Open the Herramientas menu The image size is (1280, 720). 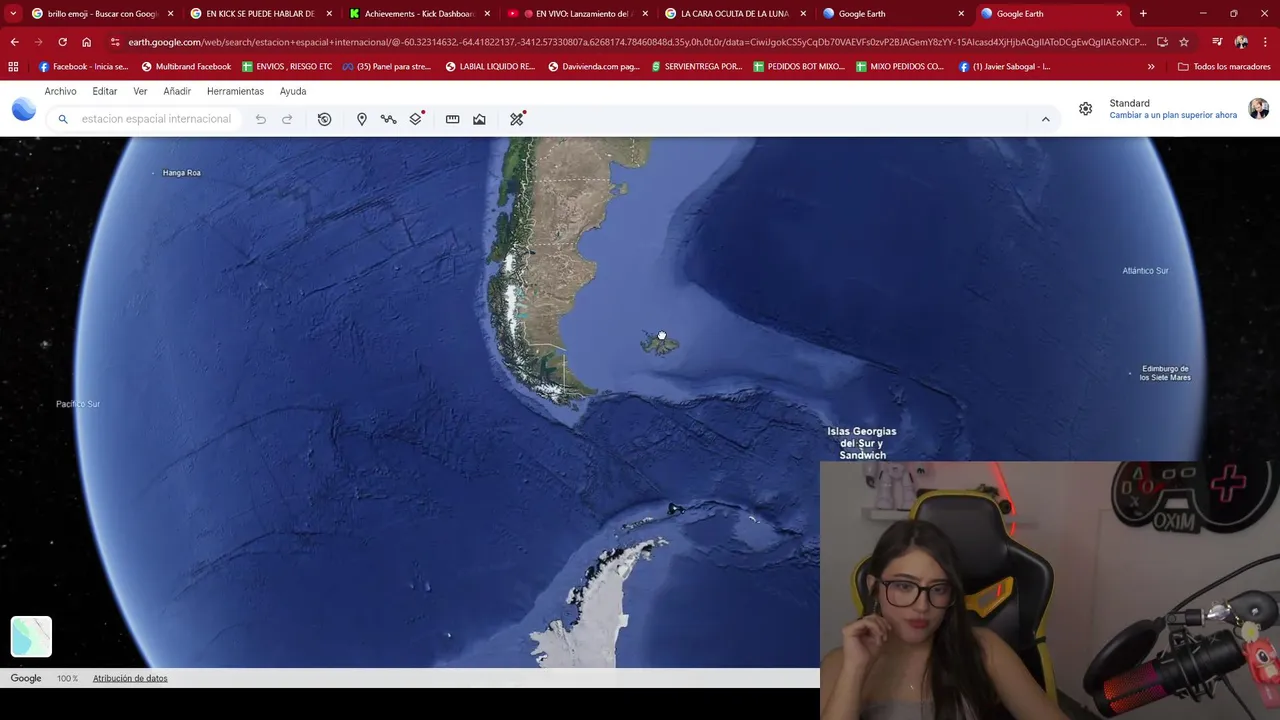pos(235,91)
